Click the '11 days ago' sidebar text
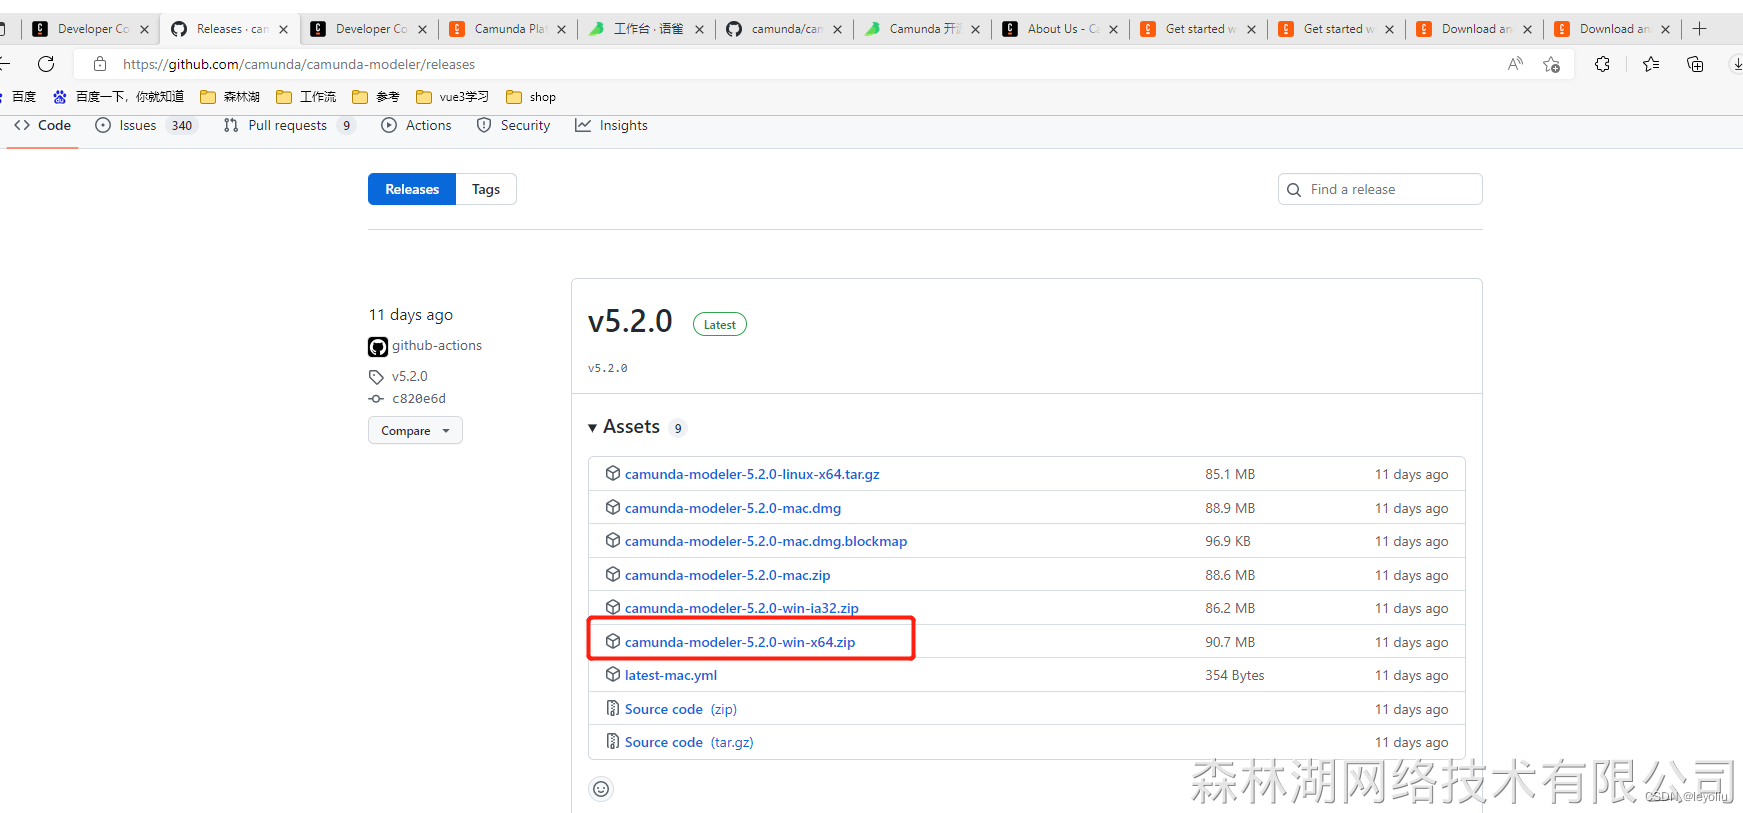The width and height of the screenshot is (1743, 813). click(411, 314)
